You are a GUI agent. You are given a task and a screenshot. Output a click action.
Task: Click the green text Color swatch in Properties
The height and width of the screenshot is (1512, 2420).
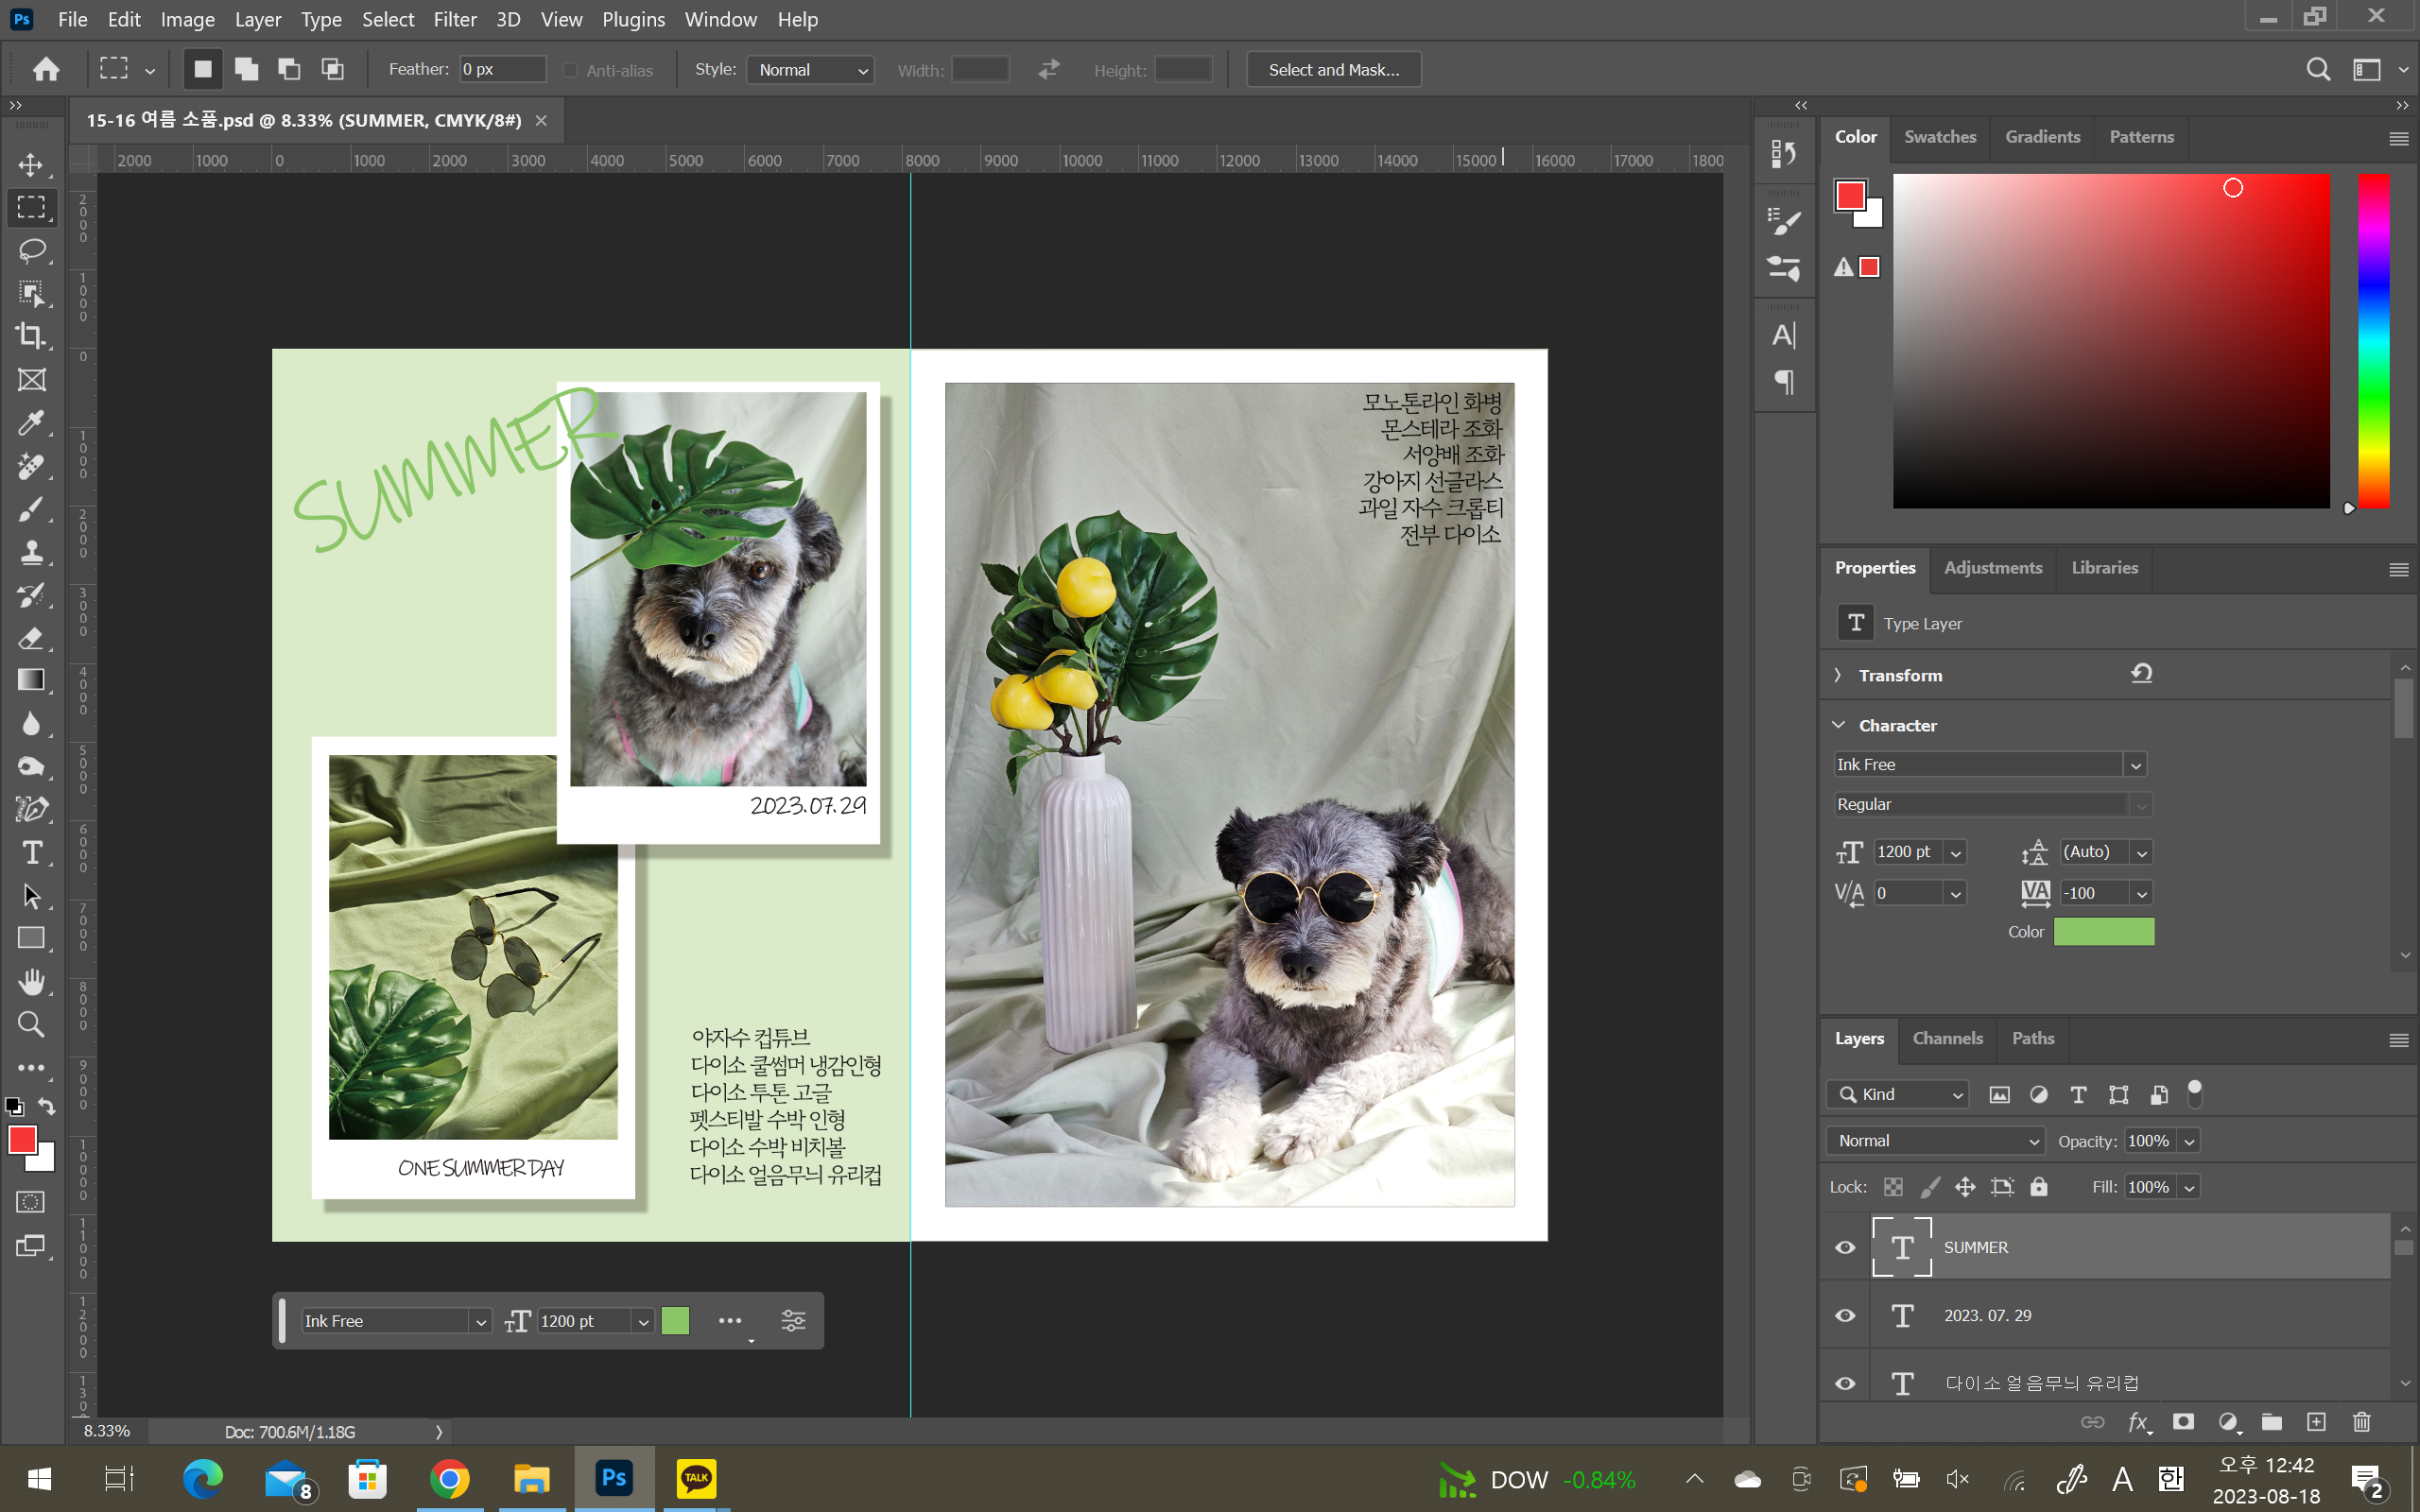(2104, 932)
